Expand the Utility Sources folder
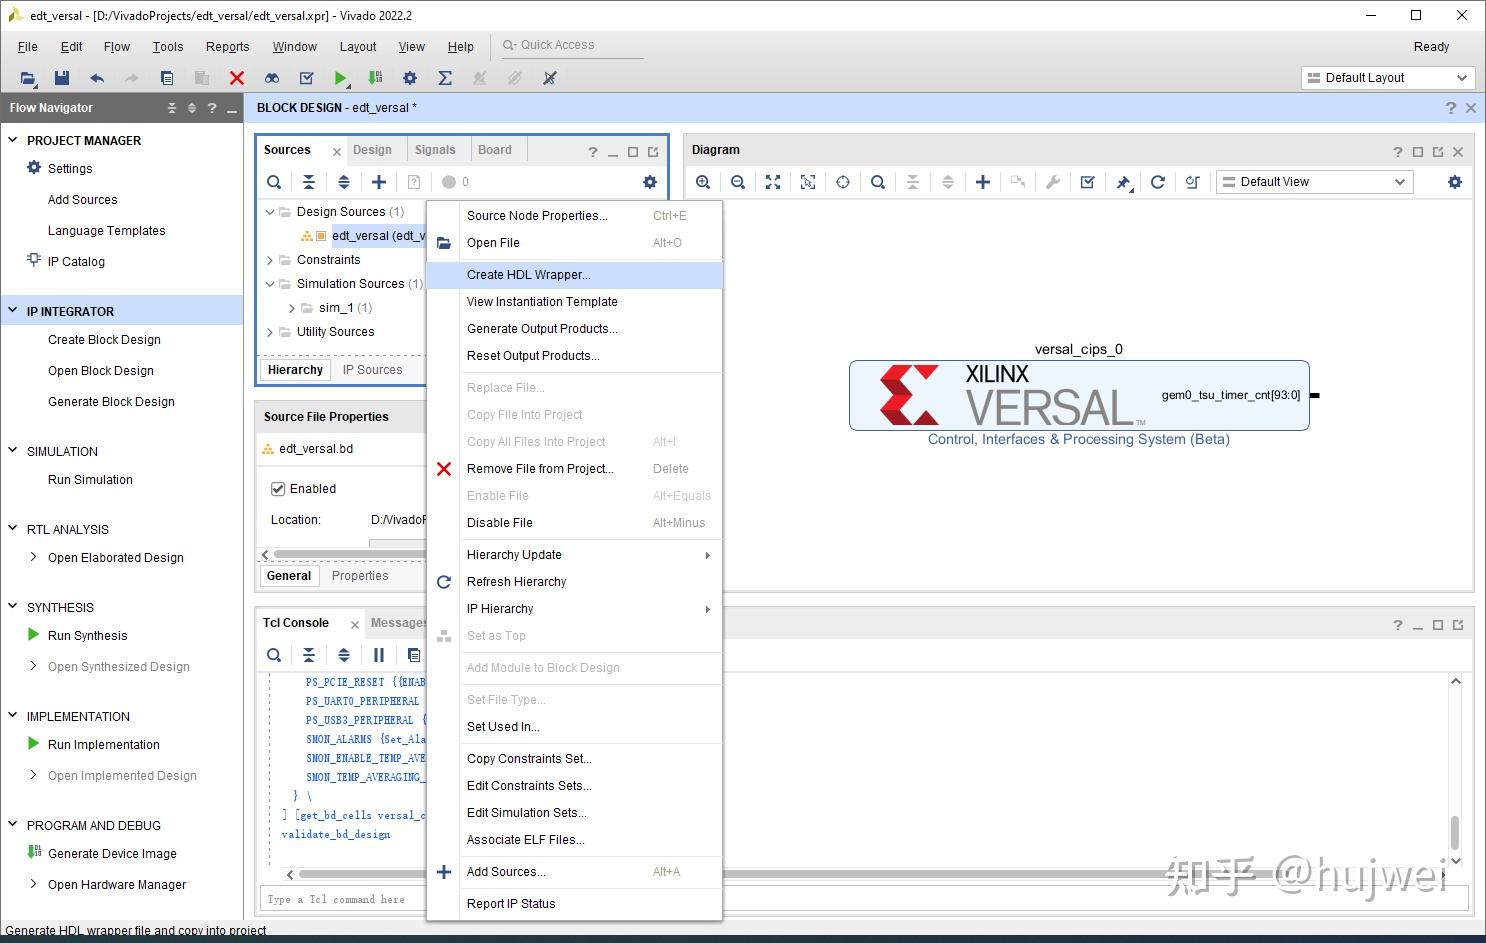The image size is (1486, 943). pos(269,332)
